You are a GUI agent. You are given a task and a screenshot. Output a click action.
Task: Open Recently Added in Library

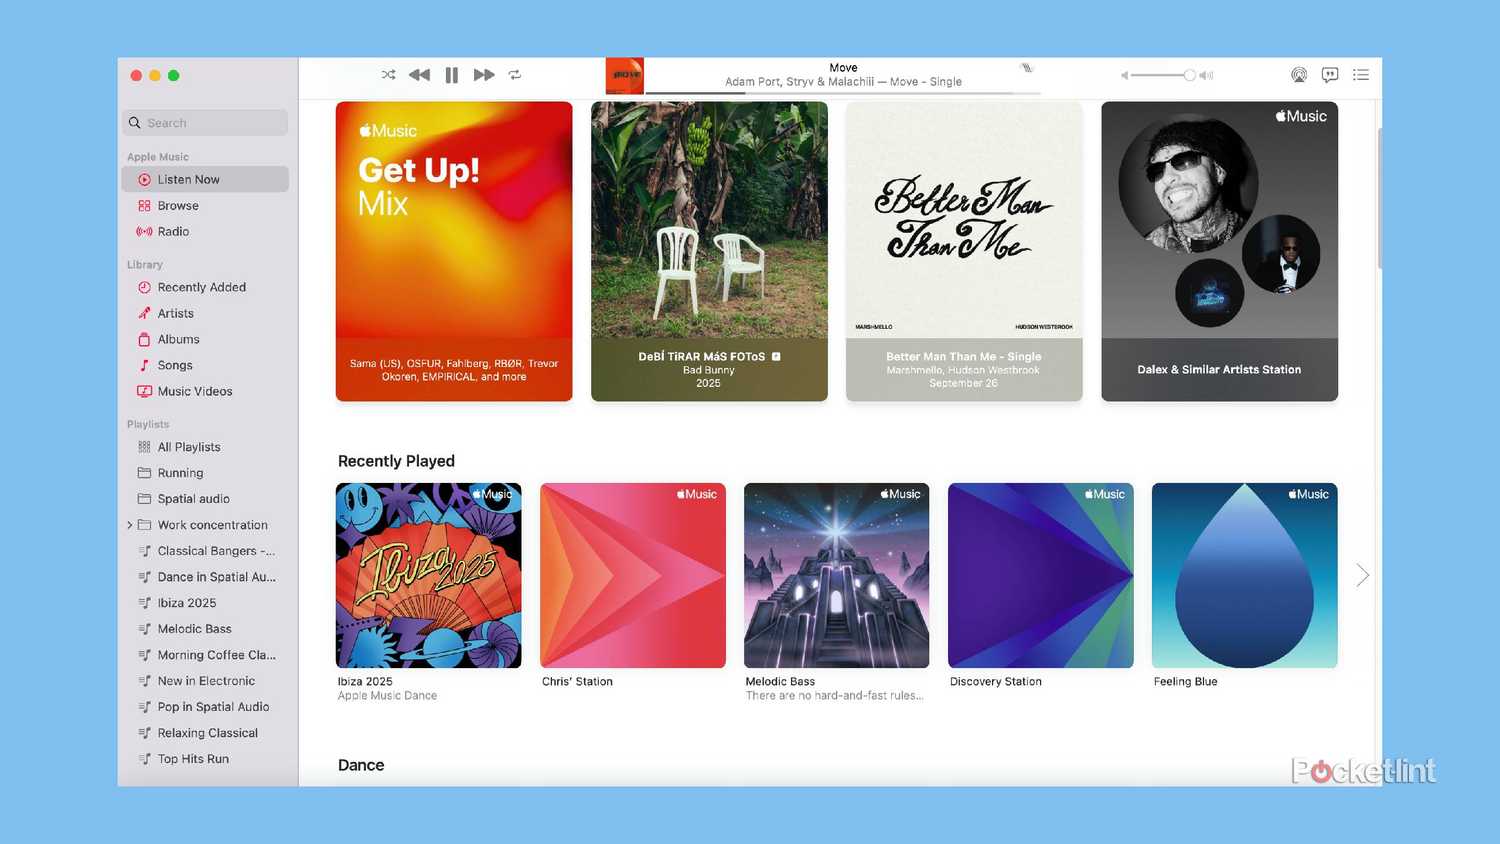point(201,288)
